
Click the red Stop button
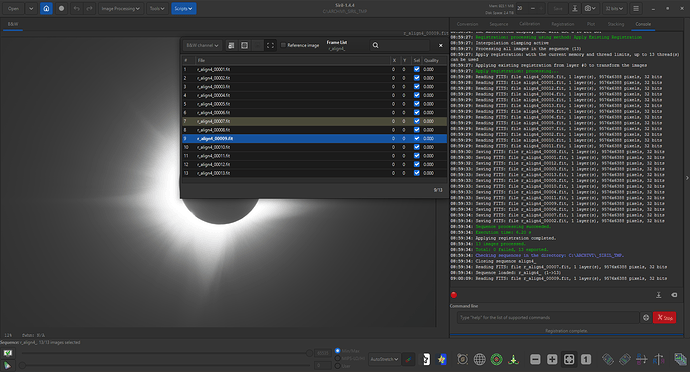[664, 317]
